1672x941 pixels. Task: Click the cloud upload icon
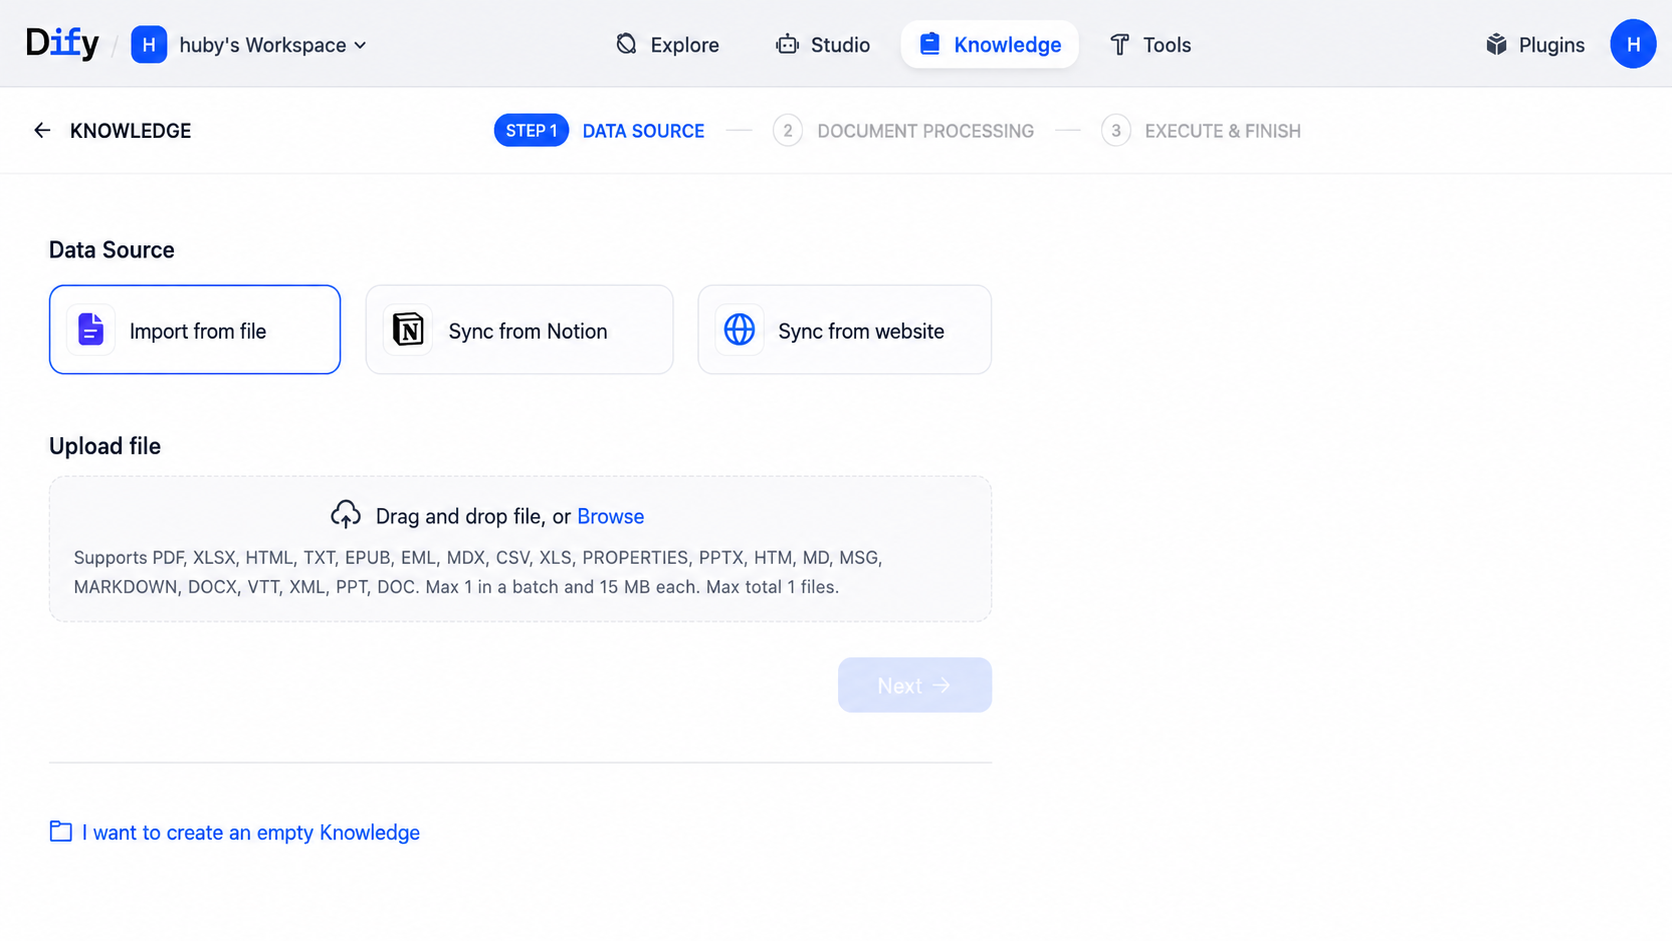point(346,515)
